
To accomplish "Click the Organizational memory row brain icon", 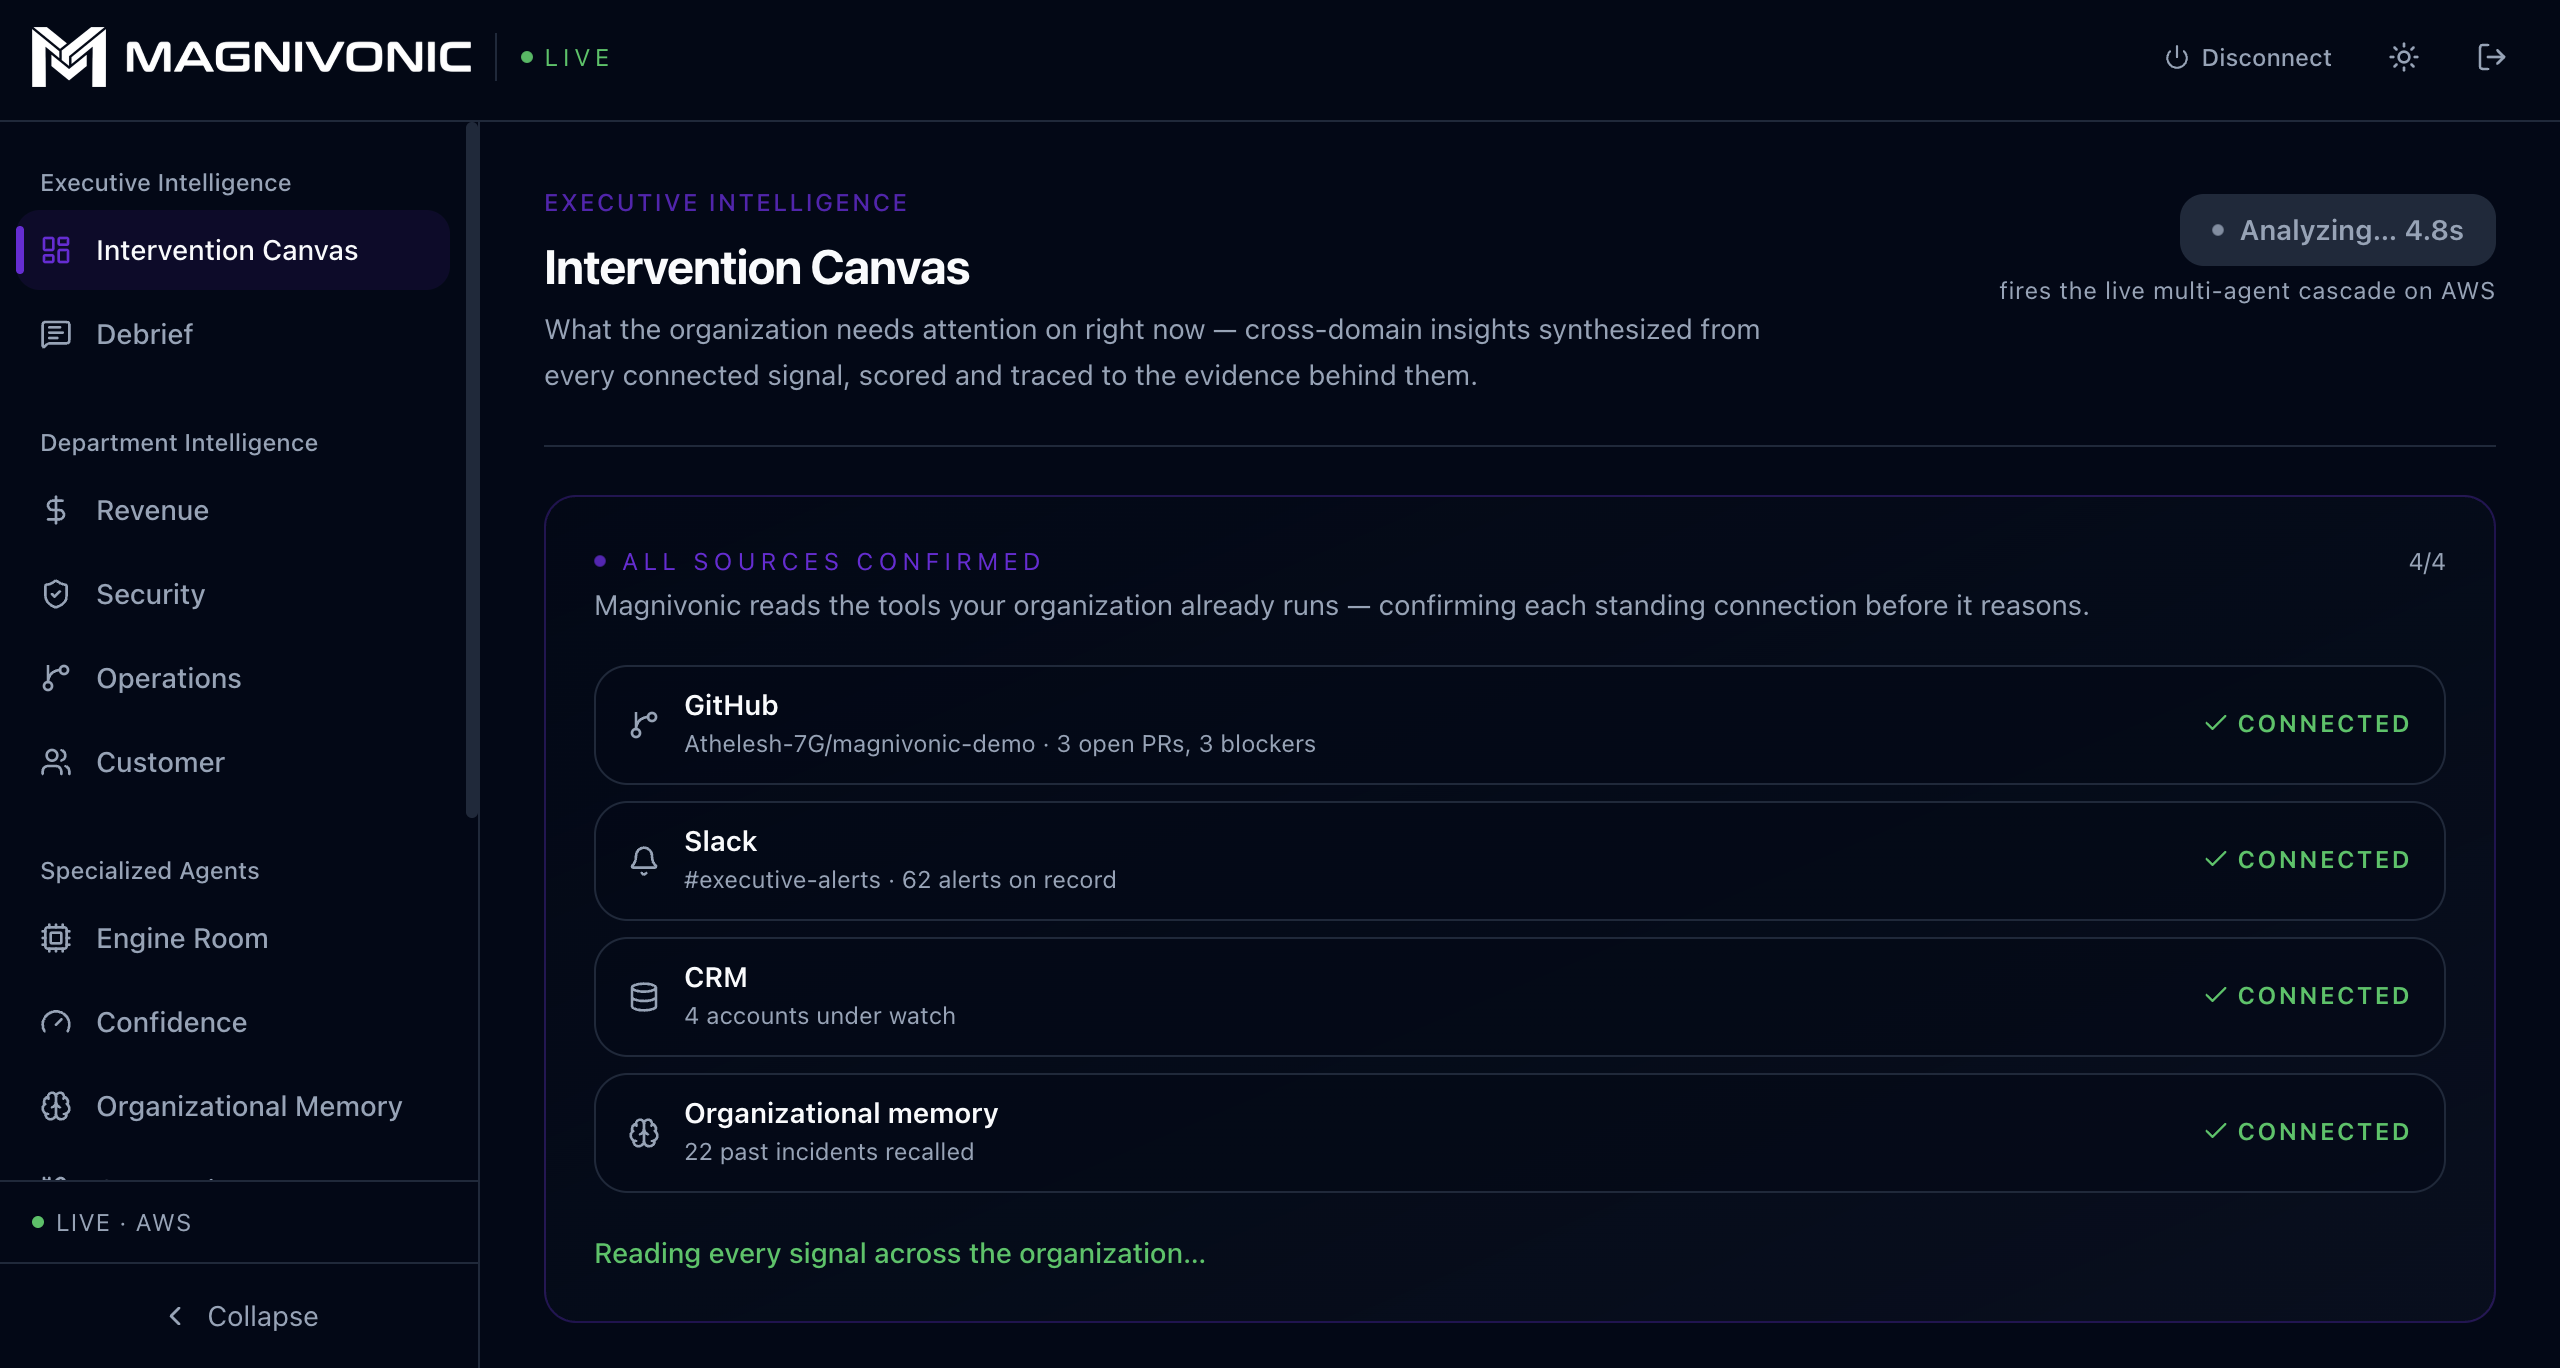I will pos(644,1132).
